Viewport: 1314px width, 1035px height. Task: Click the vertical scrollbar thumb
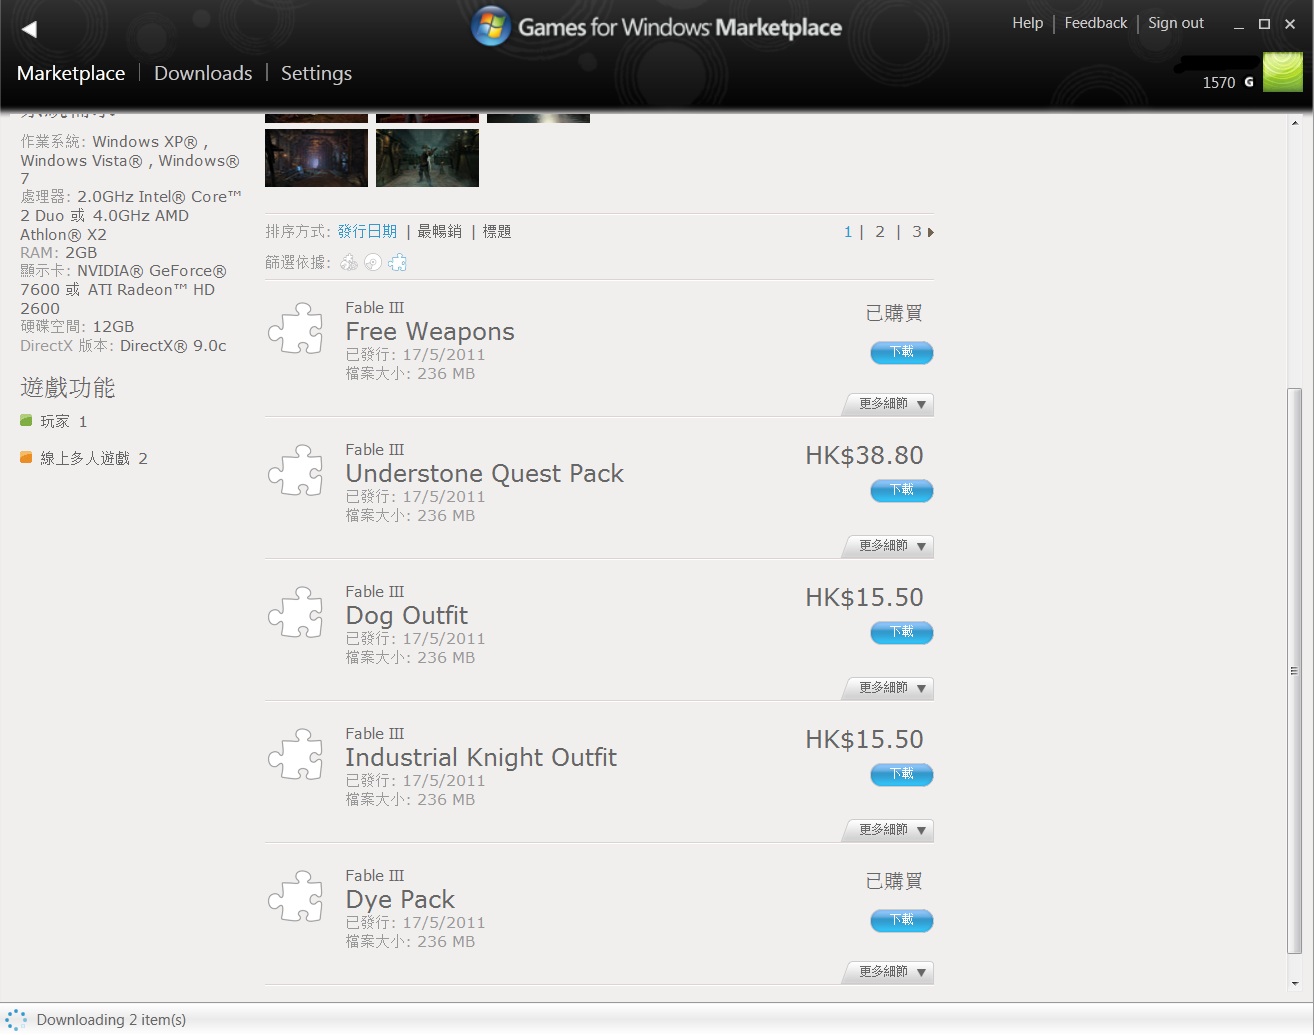pyautogui.click(x=1294, y=670)
